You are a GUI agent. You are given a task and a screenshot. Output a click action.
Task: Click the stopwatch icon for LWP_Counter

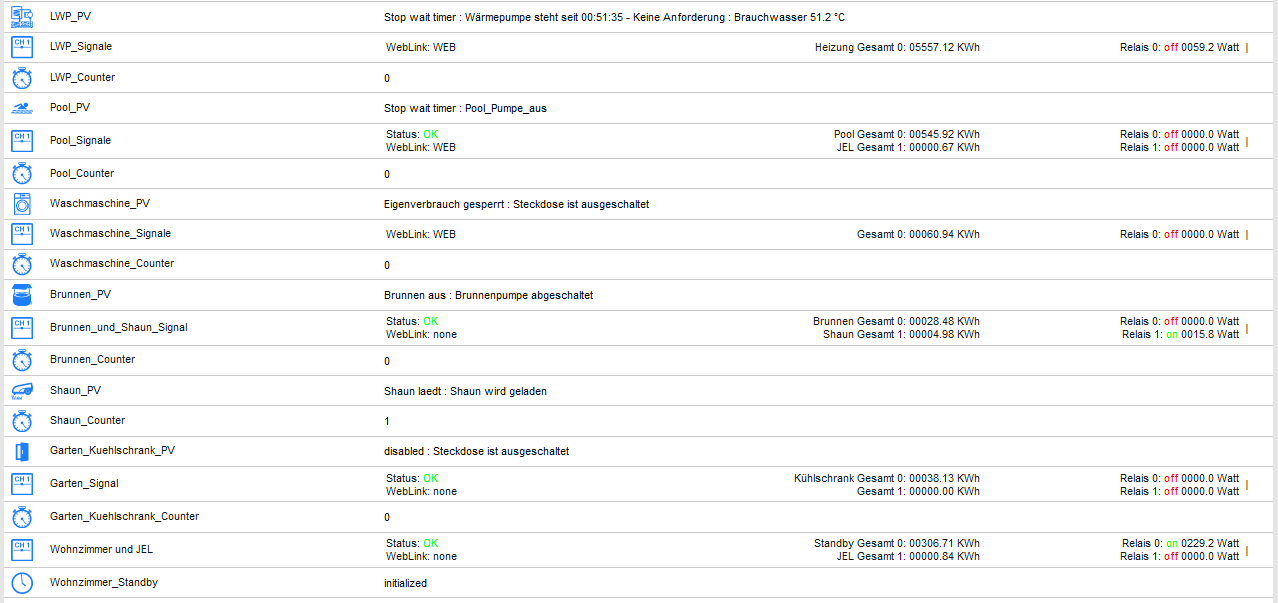[22, 78]
